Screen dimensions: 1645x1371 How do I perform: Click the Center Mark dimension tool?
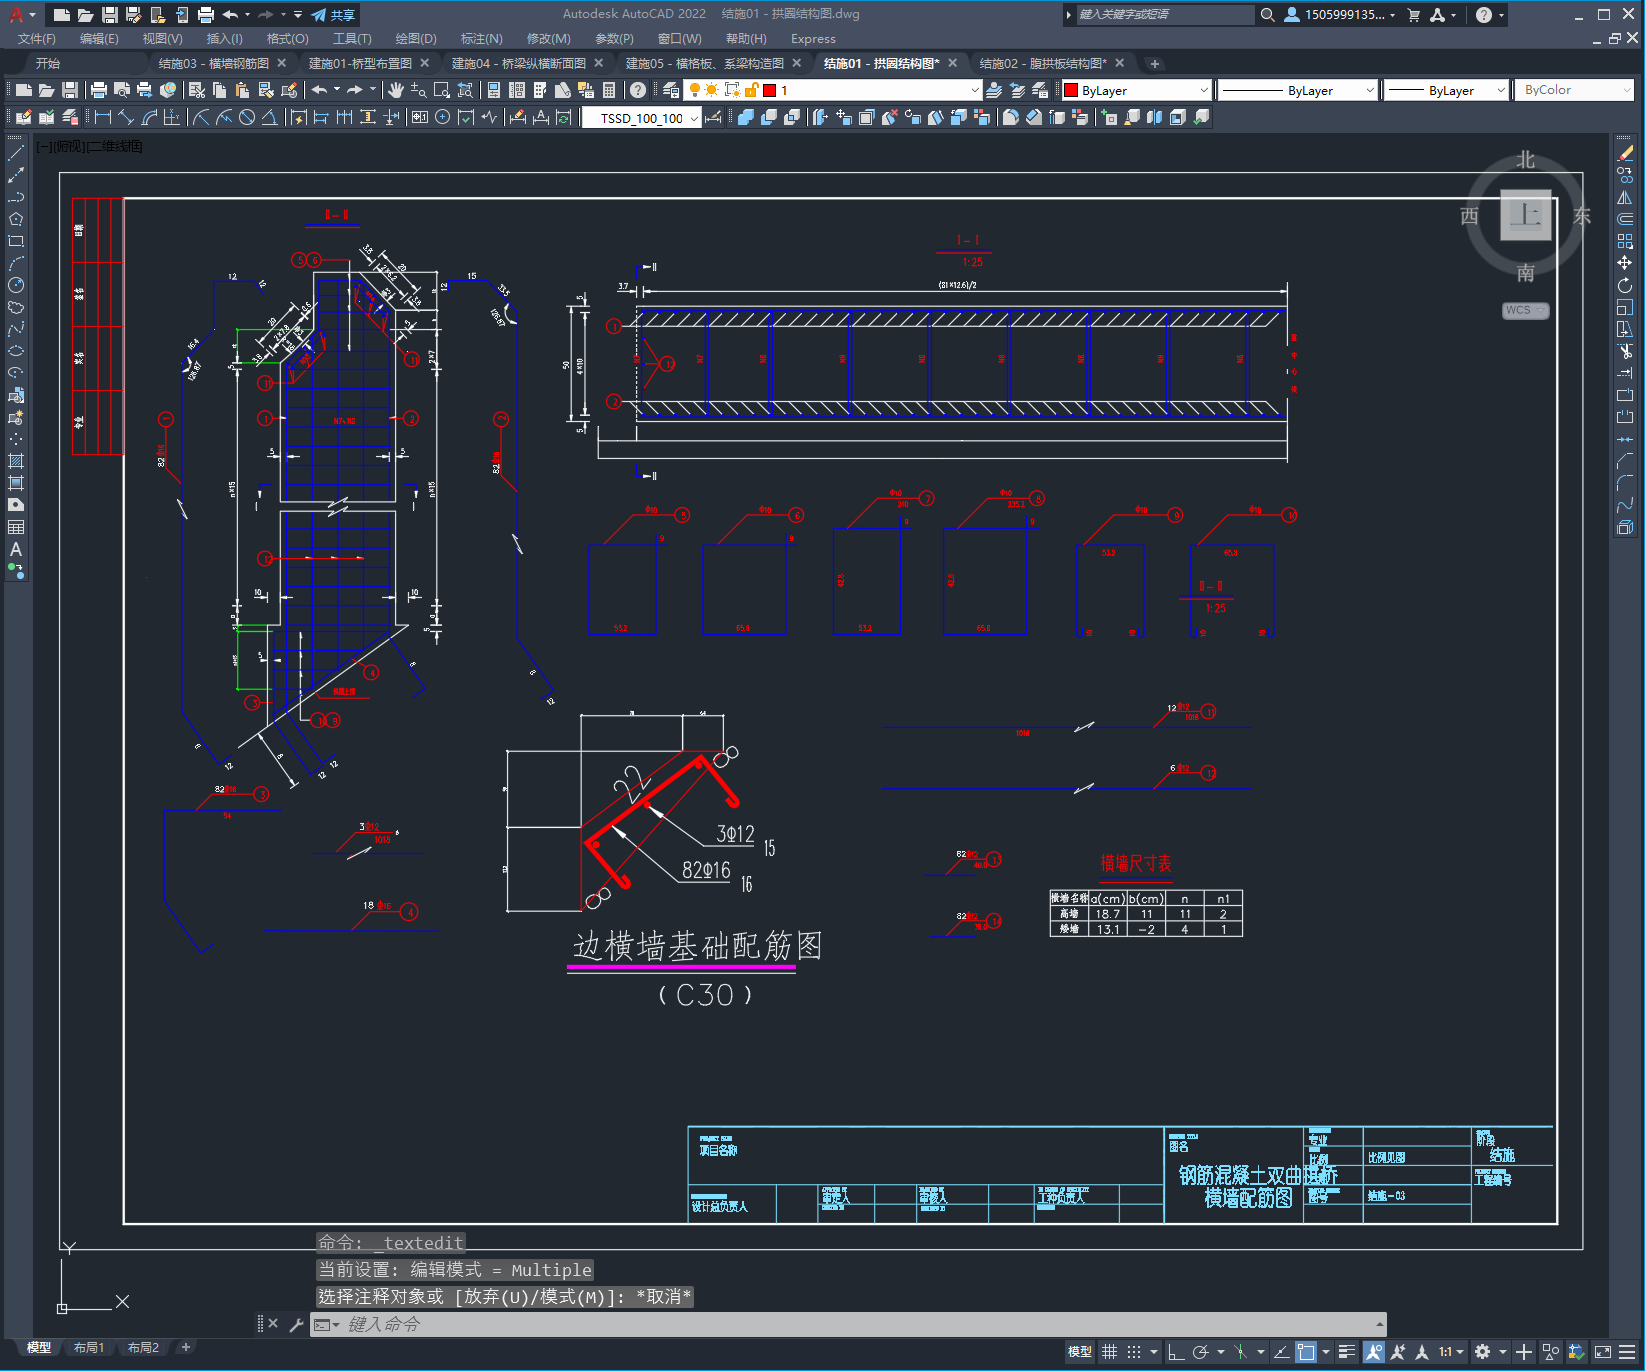442,117
